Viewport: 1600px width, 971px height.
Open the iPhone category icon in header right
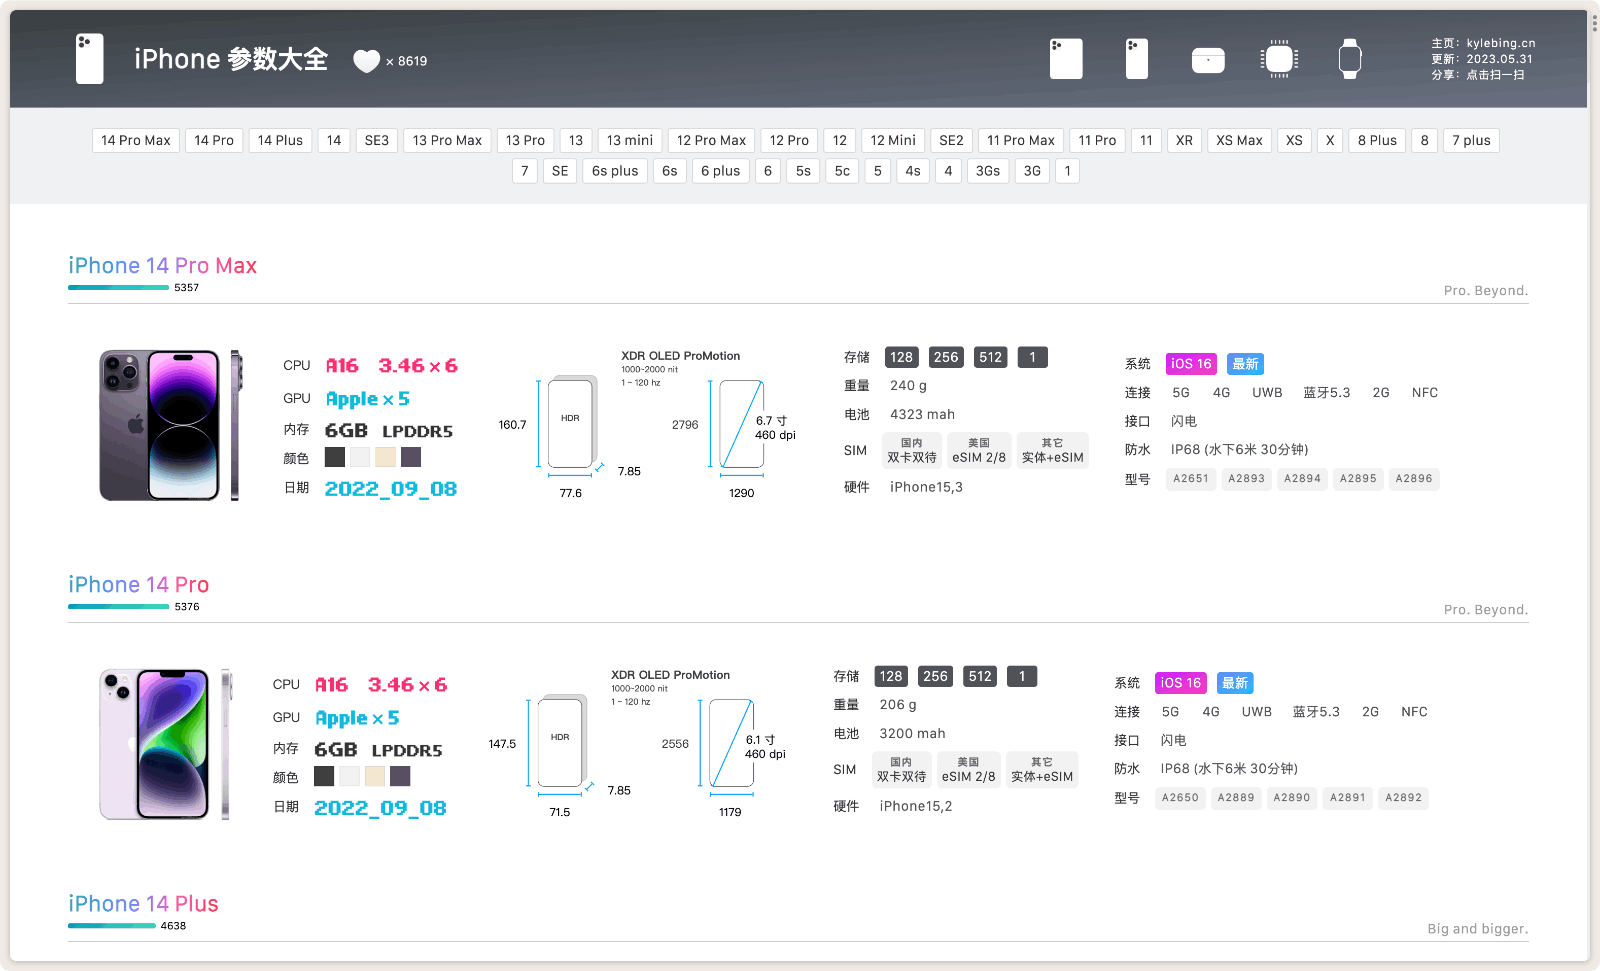pyautogui.click(x=1136, y=59)
